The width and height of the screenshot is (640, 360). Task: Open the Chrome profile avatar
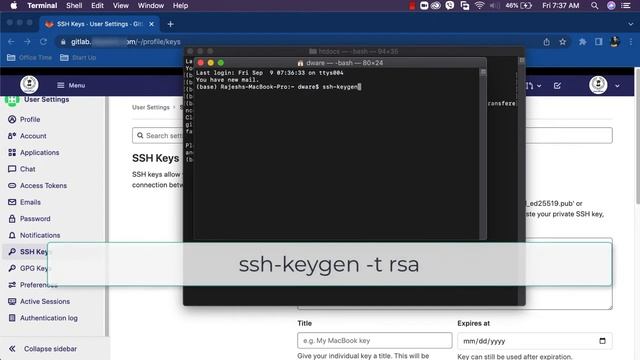(615, 42)
